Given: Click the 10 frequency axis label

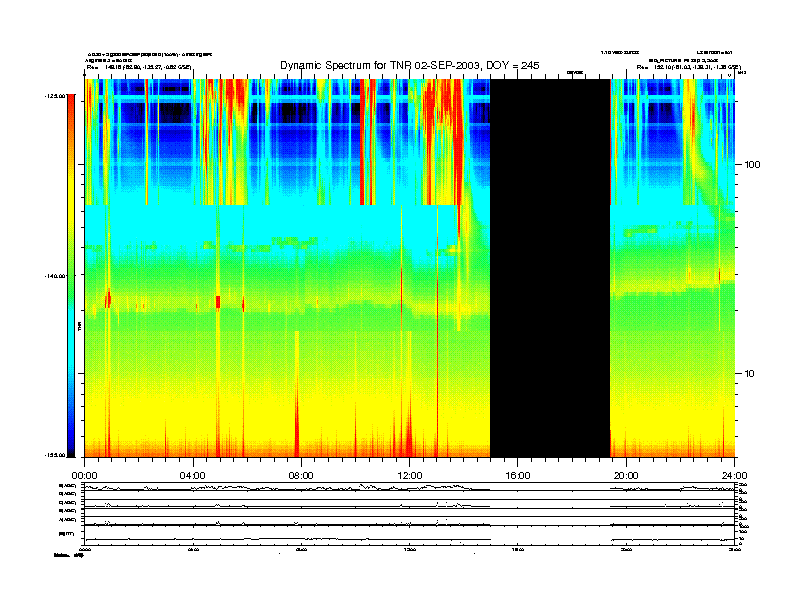Looking at the screenshot, I should coord(750,374).
